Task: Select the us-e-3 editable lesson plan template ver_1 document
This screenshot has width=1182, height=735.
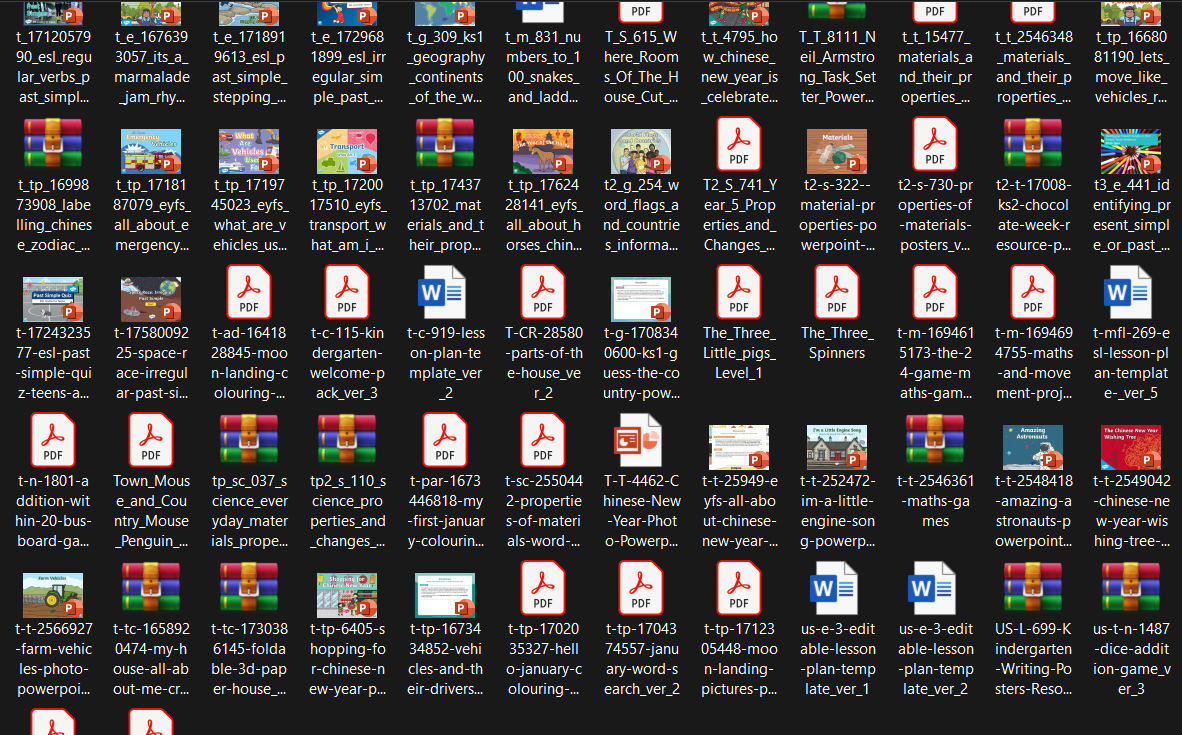Action: [x=837, y=591]
